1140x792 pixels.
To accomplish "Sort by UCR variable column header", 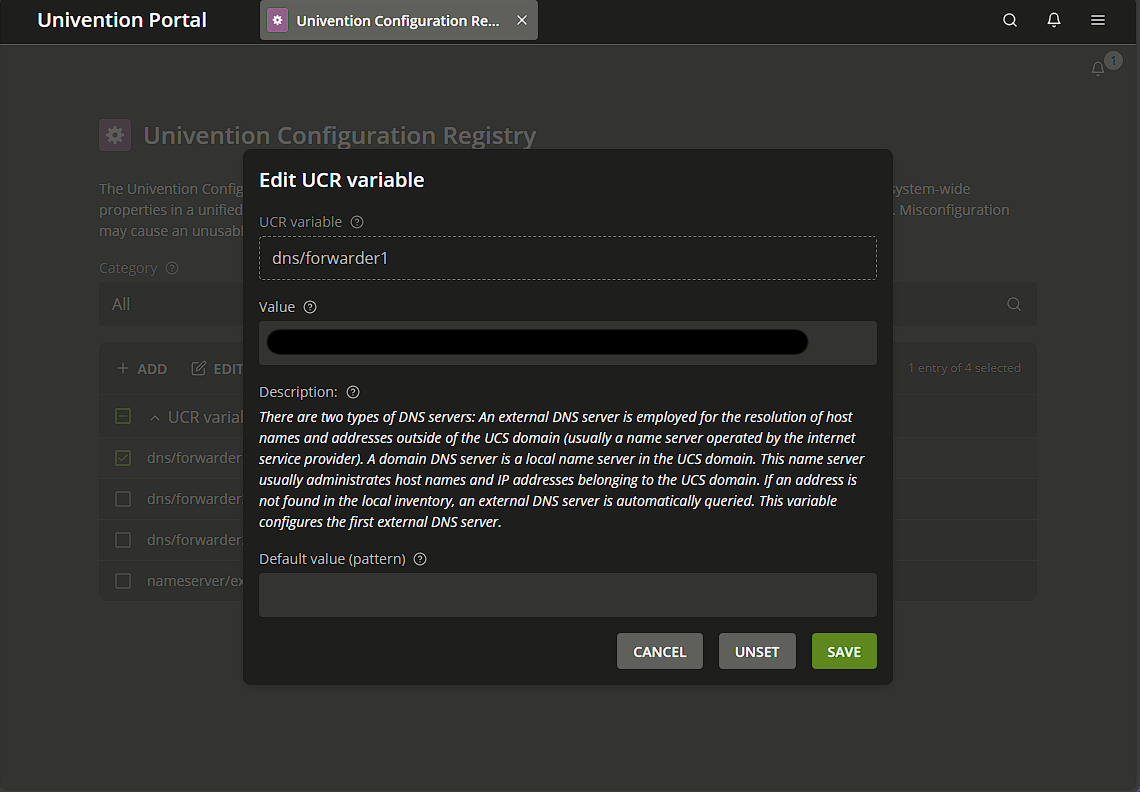I will click(196, 417).
